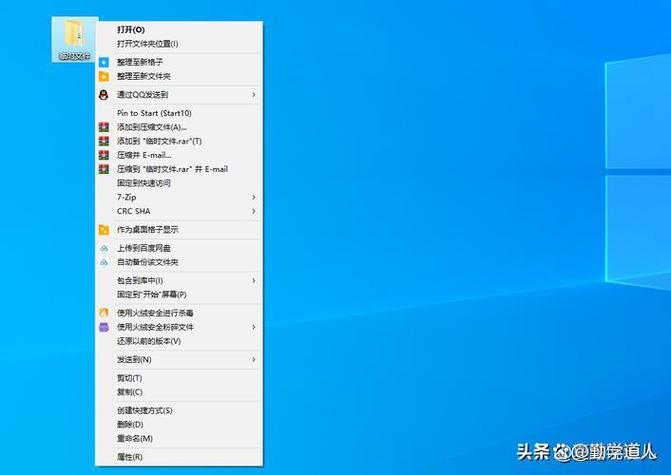Screen dimensions: 671x475
Task: Select the 临时文件 folder icon on desktop
Action: click(x=75, y=39)
